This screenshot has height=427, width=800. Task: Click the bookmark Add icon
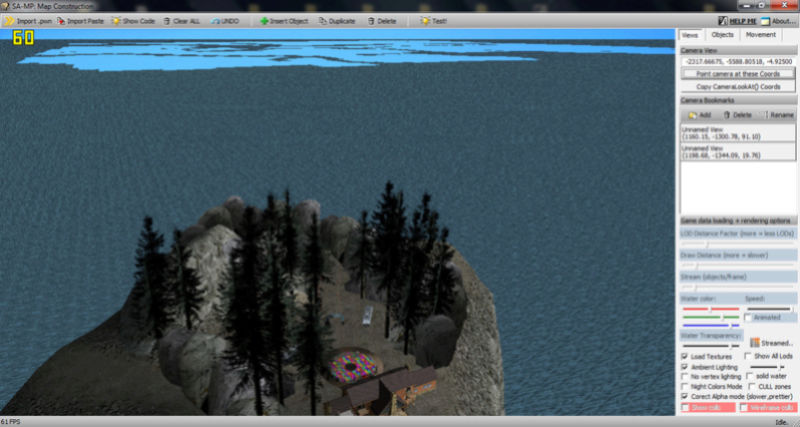[x=692, y=115]
